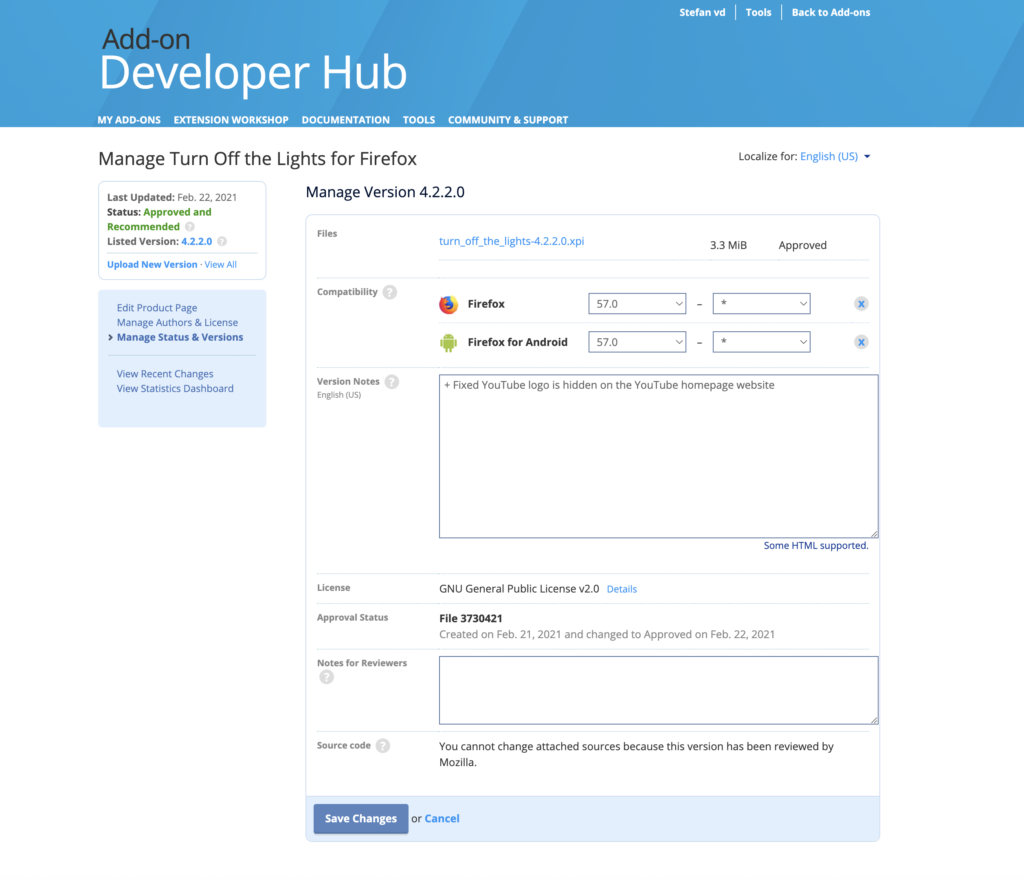Open Manage Authors & License link

pyautogui.click(x=177, y=323)
